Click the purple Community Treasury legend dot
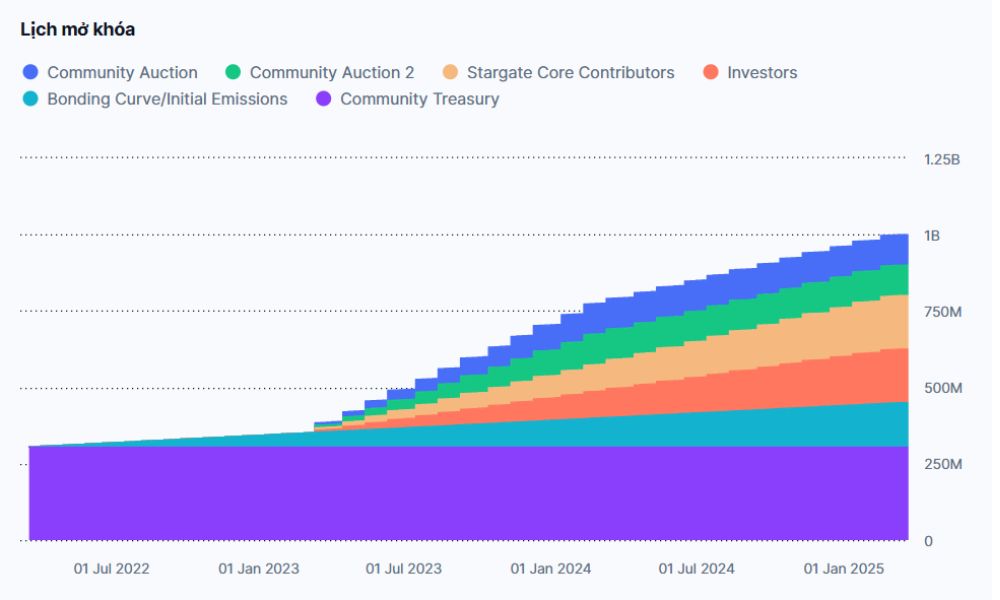Image resolution: width=1000 pixels, height=600 pixels. click(x=323, y=99)
